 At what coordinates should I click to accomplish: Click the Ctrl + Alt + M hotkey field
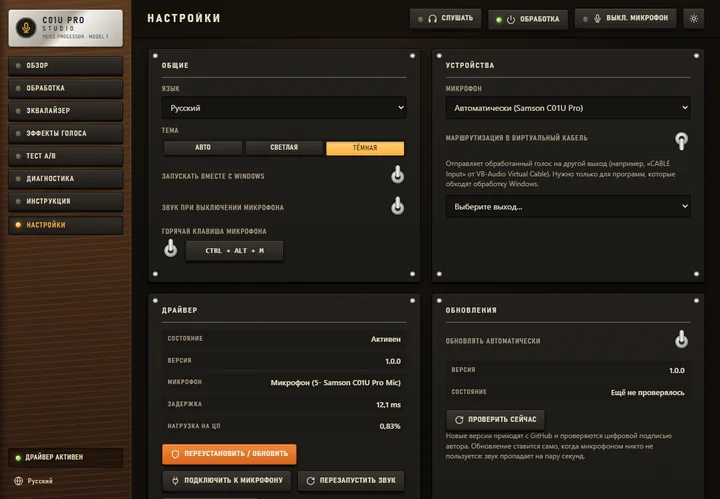coord(234,251)
